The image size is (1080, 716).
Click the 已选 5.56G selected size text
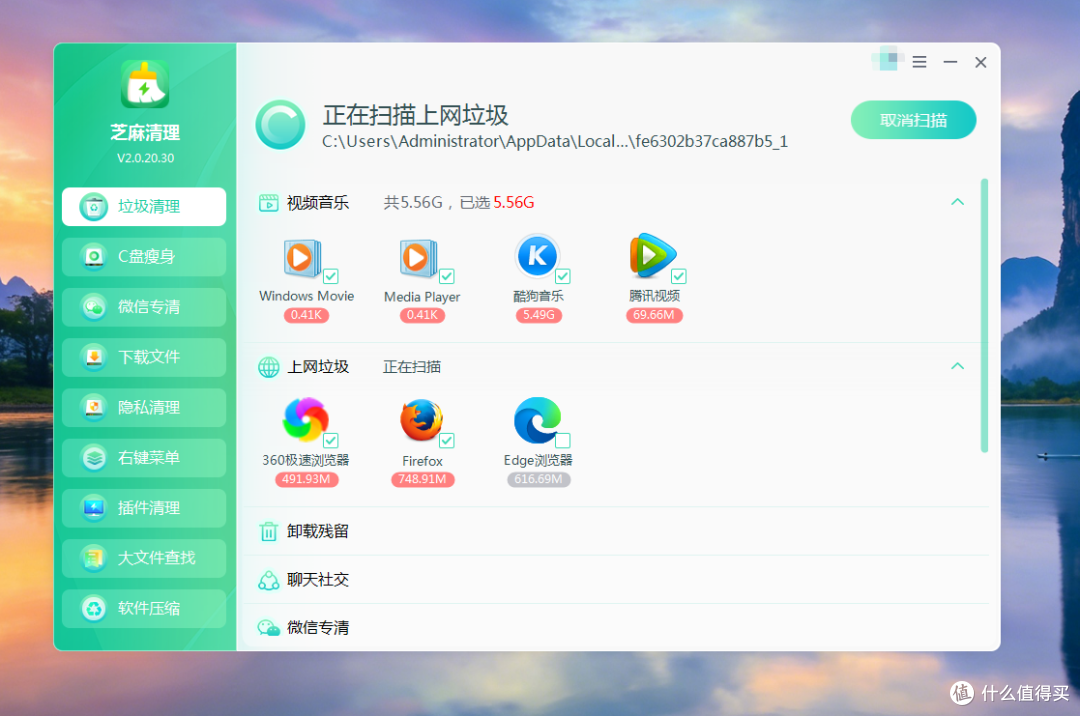tap(497, 202)
